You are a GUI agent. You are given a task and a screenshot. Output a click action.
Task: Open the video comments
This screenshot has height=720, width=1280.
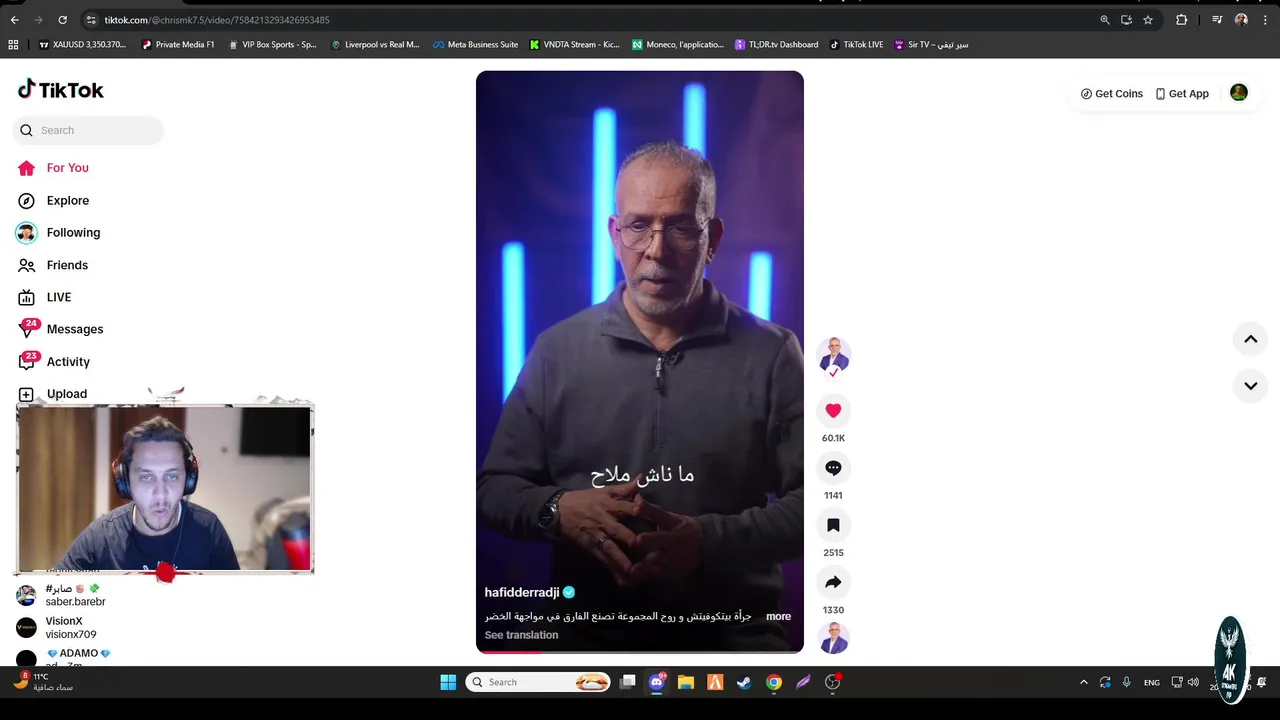pyautogui.click(x=833, y=468)
